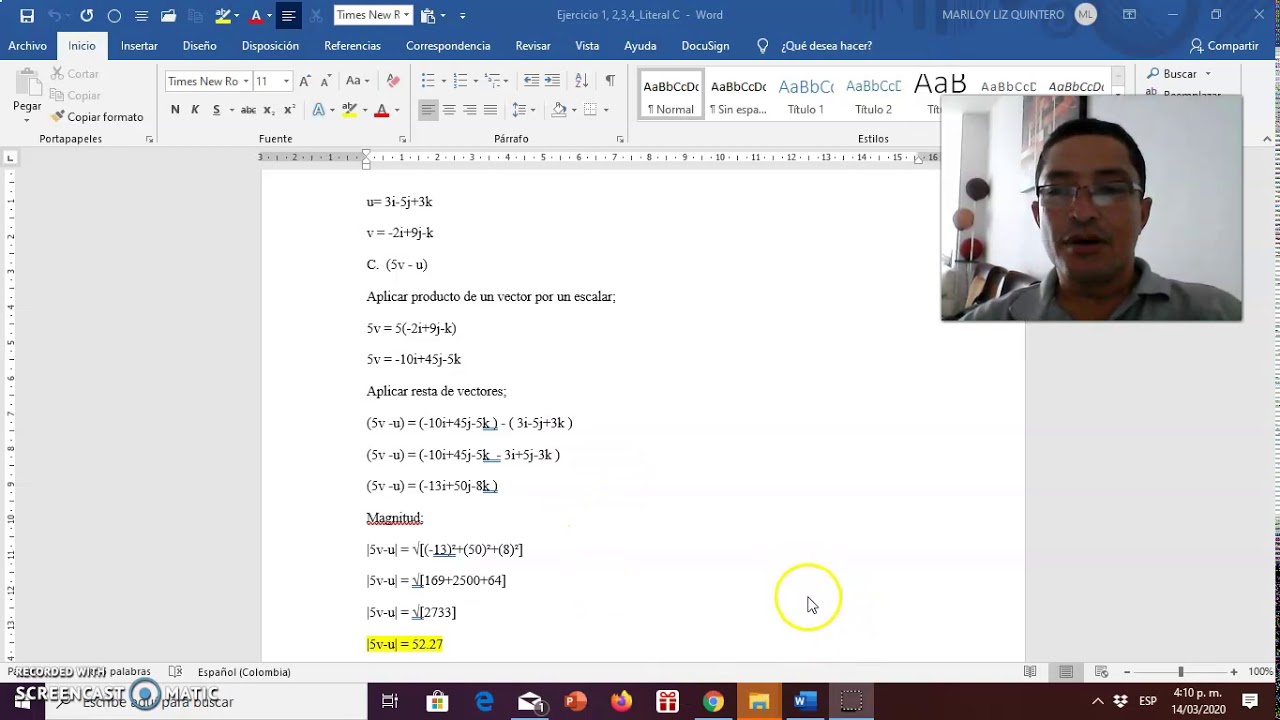Expand the Pegar paste options arrow

pyautogui.click(x=27, y=118)
